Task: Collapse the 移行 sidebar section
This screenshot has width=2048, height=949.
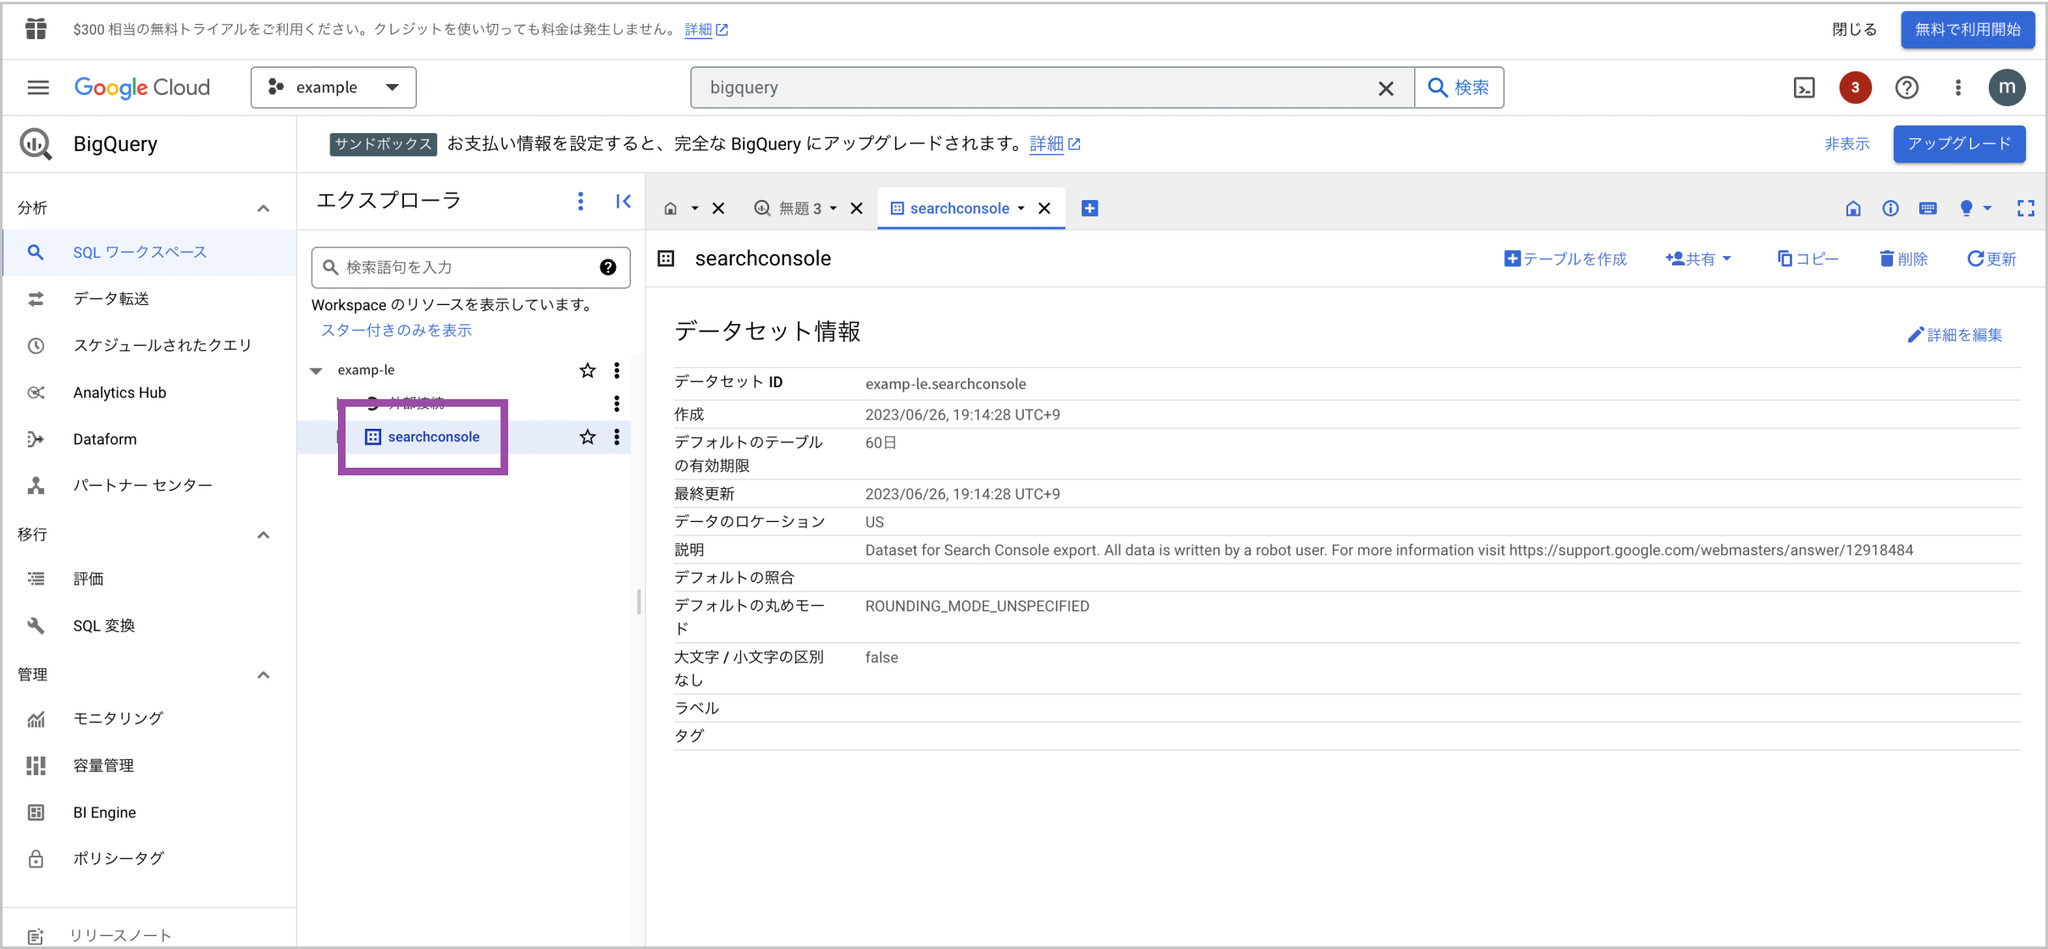Action: click(x=263, y=535)
